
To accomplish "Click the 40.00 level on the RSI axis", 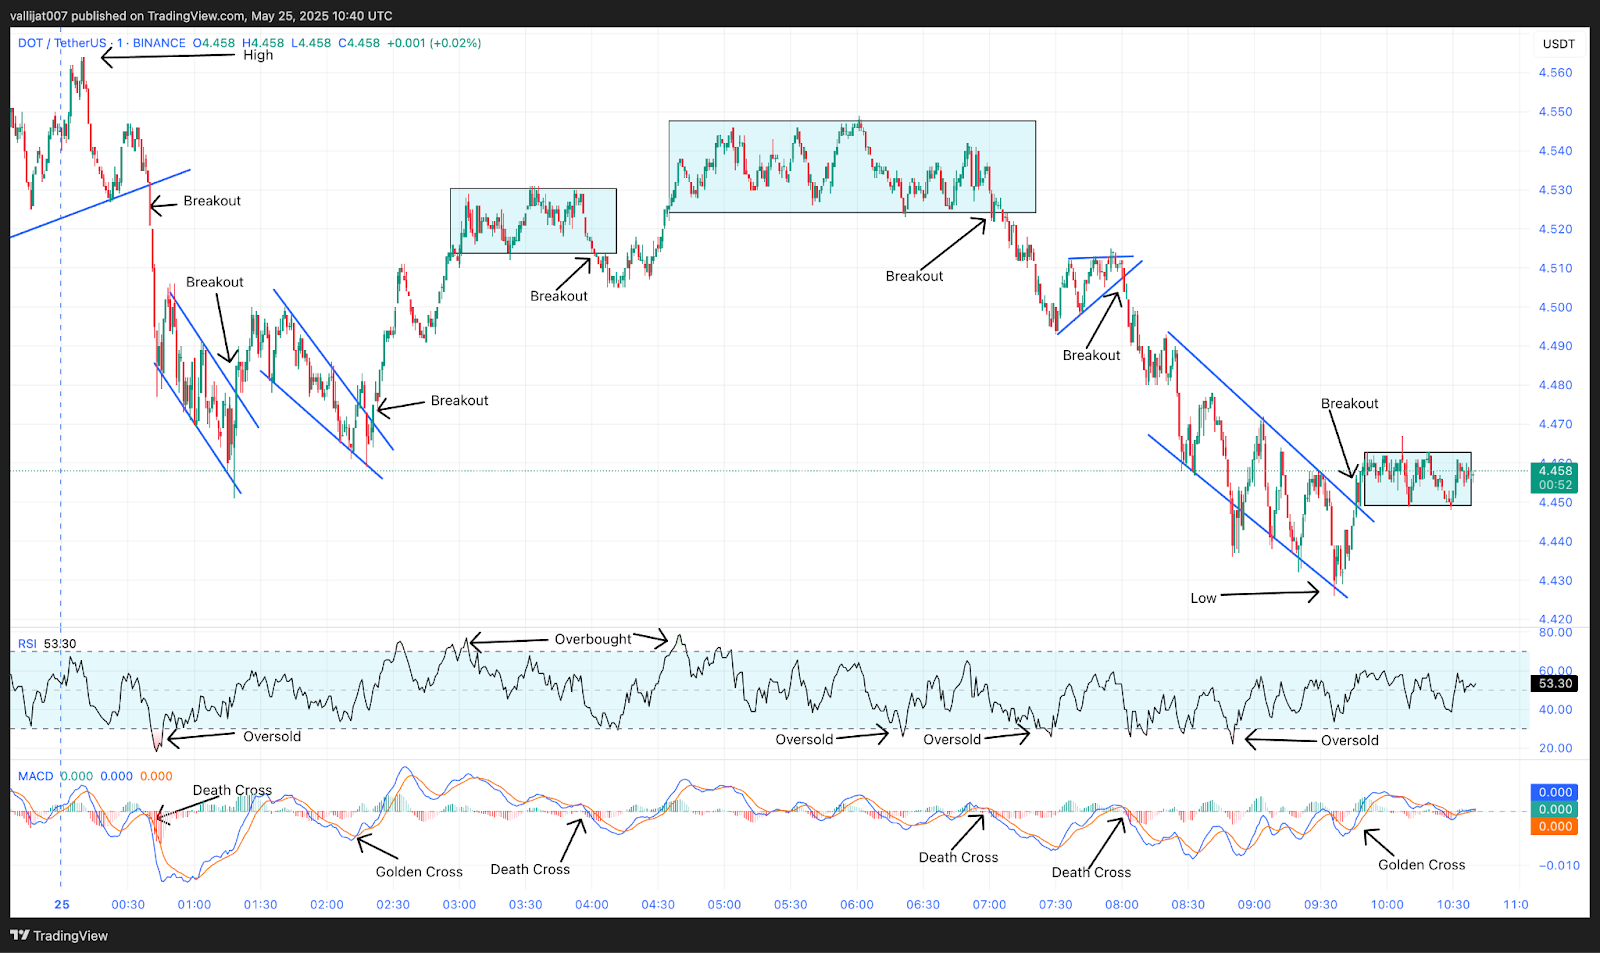I will pyautogui.click(x=1555, y=710).
